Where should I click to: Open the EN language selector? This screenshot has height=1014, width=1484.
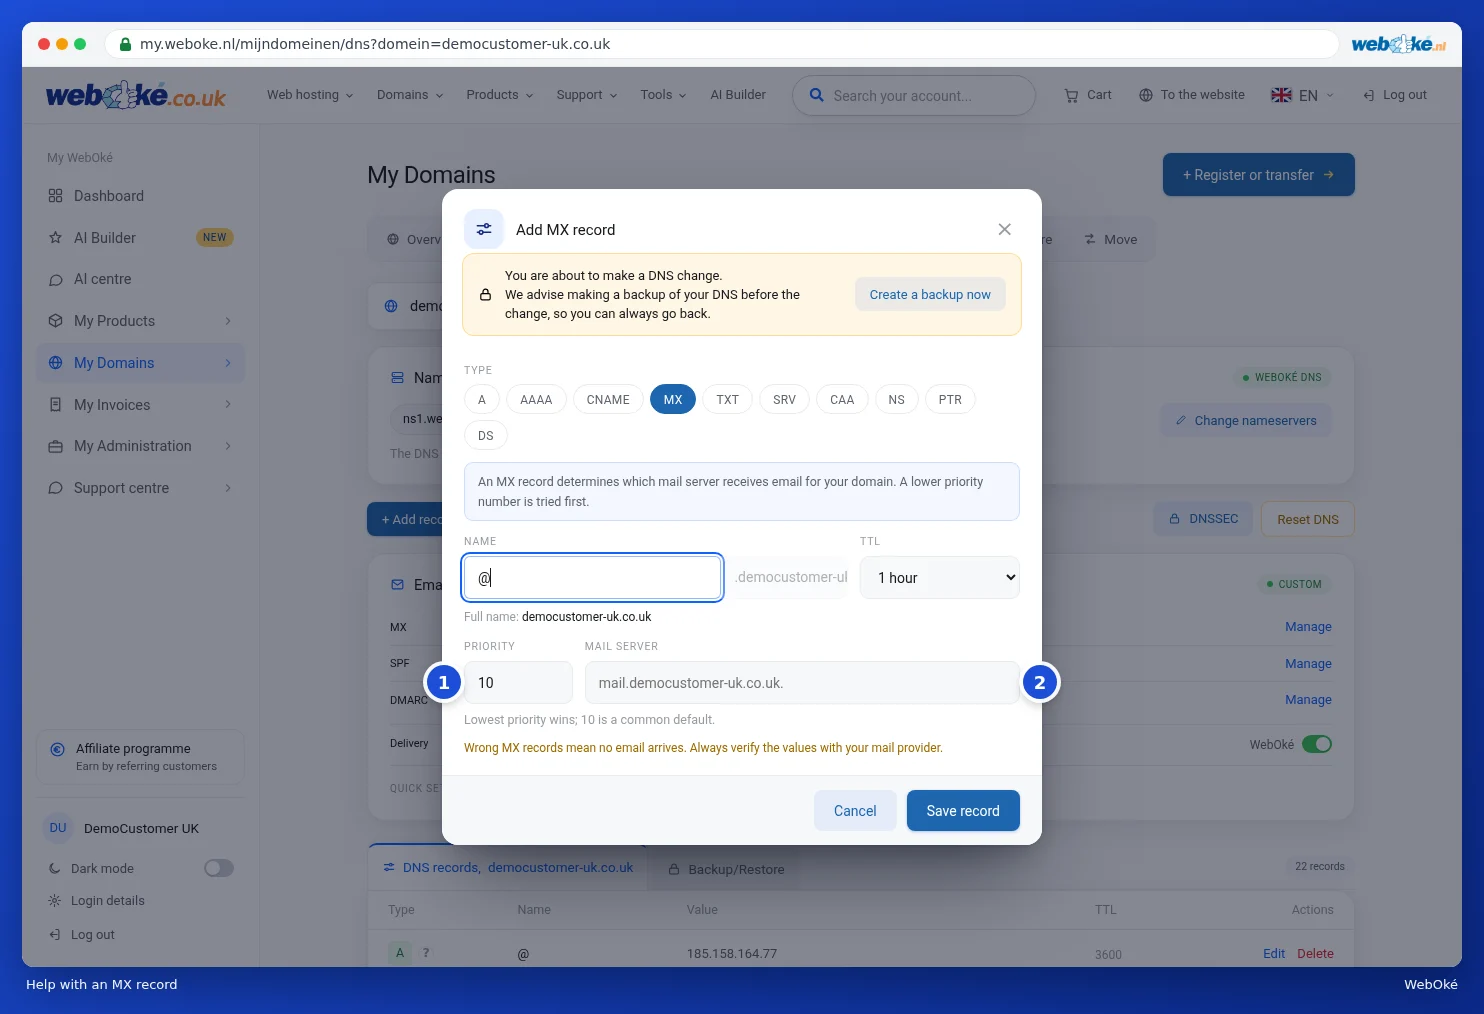pos(1303,95)
